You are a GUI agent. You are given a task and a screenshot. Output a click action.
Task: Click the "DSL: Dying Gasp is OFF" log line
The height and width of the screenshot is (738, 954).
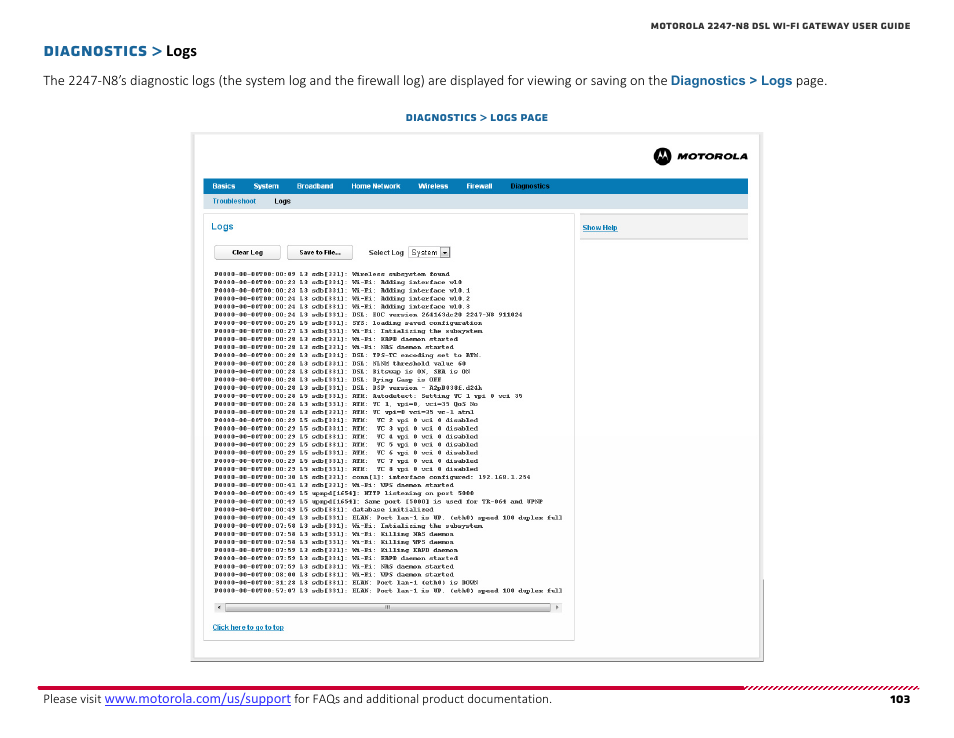(x=327, y=380)
